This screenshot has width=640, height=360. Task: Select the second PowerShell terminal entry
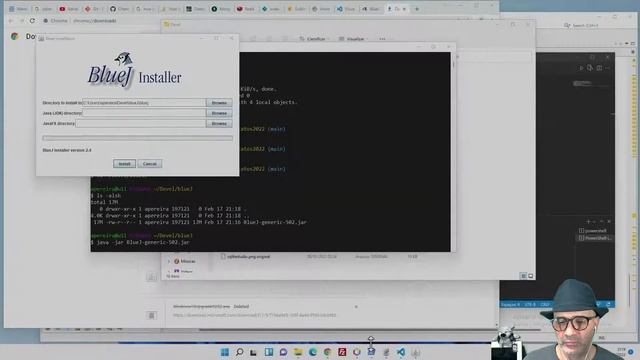coord(595,238)
